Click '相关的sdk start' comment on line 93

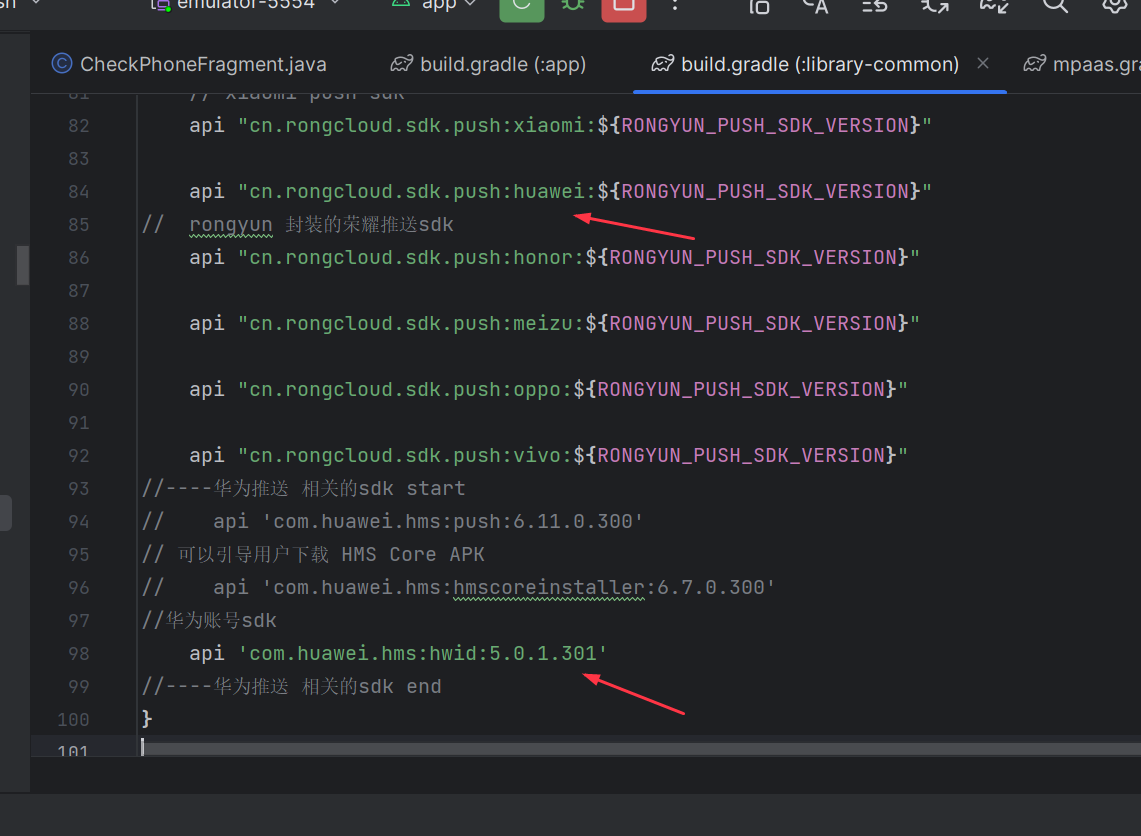pos(383,488)
